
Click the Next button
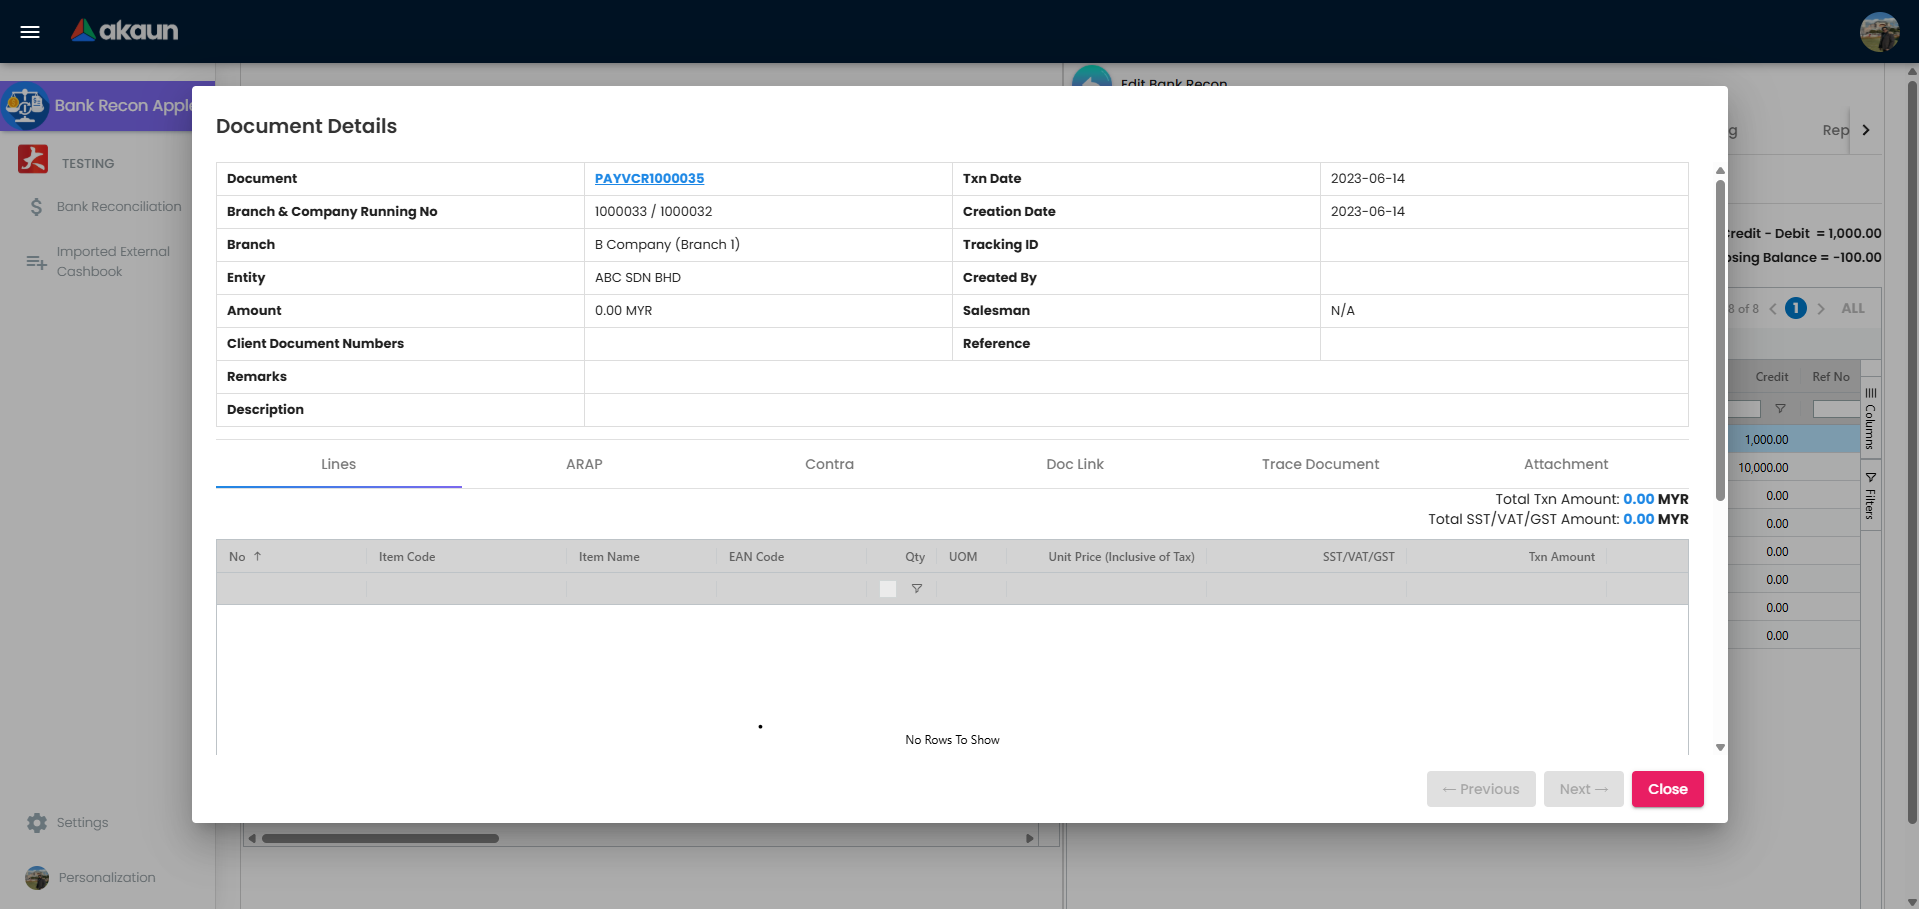point(1584,789)
